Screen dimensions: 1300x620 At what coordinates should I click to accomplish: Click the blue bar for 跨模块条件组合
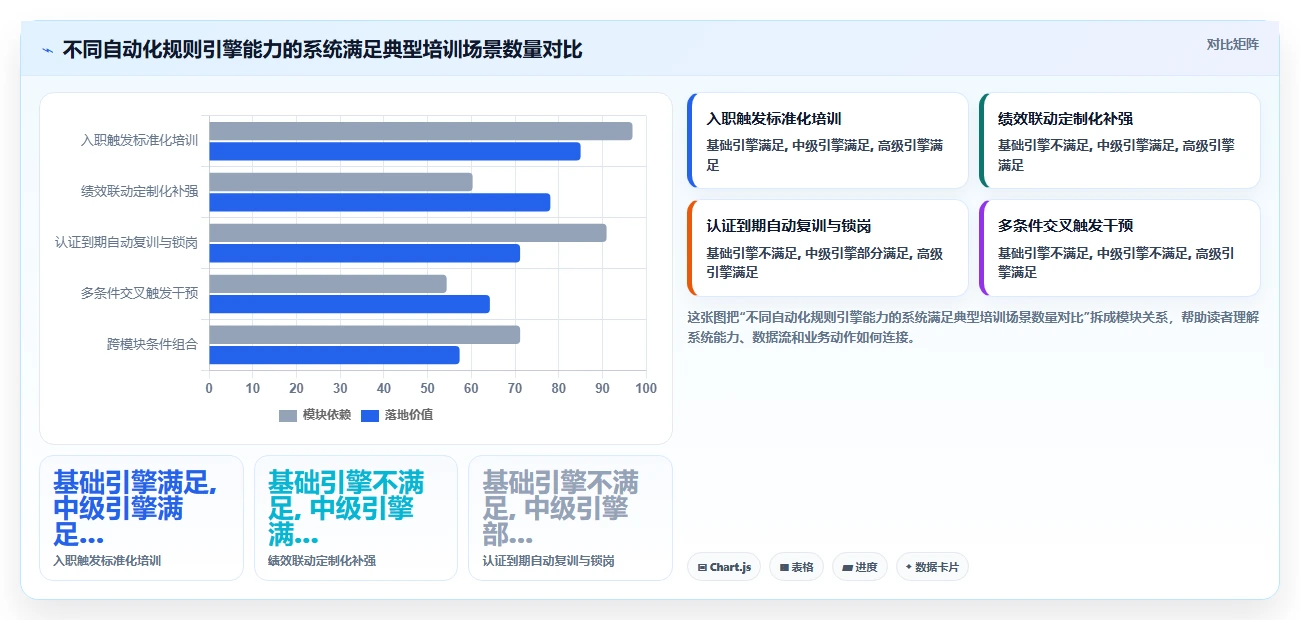334,355
